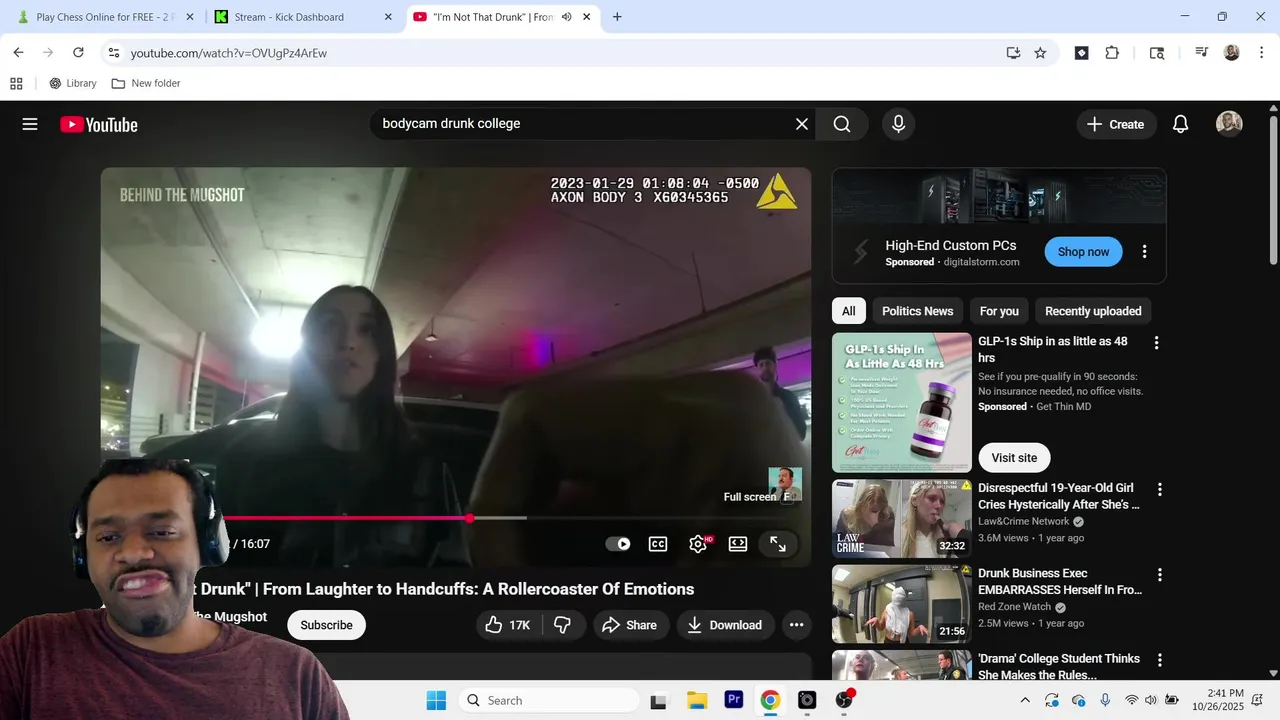Open the Disrespectful 19-Year-Old Girl thumbnail

click(x=901, y=519)
